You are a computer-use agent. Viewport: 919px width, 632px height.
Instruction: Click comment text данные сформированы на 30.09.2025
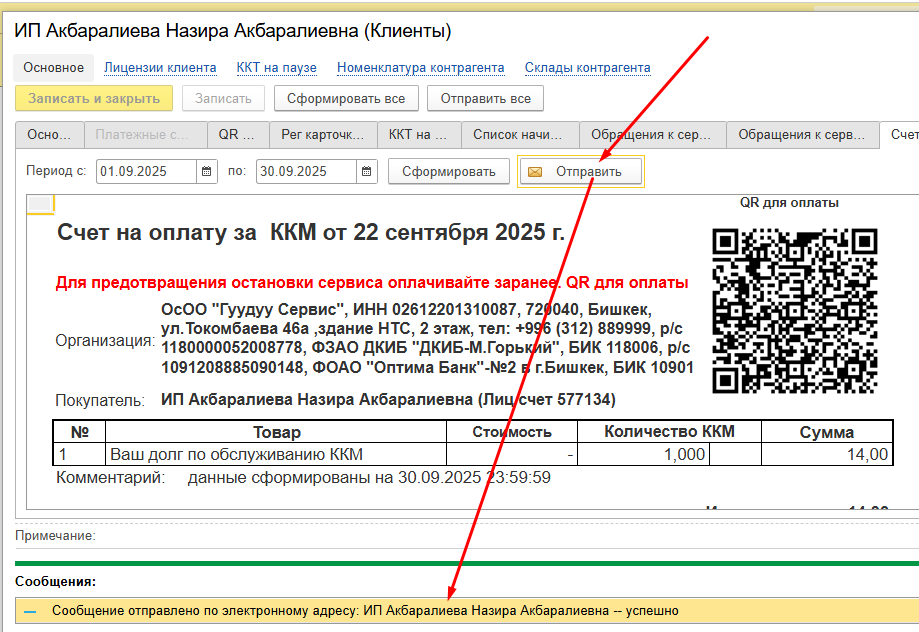click(x=369, y=478)
